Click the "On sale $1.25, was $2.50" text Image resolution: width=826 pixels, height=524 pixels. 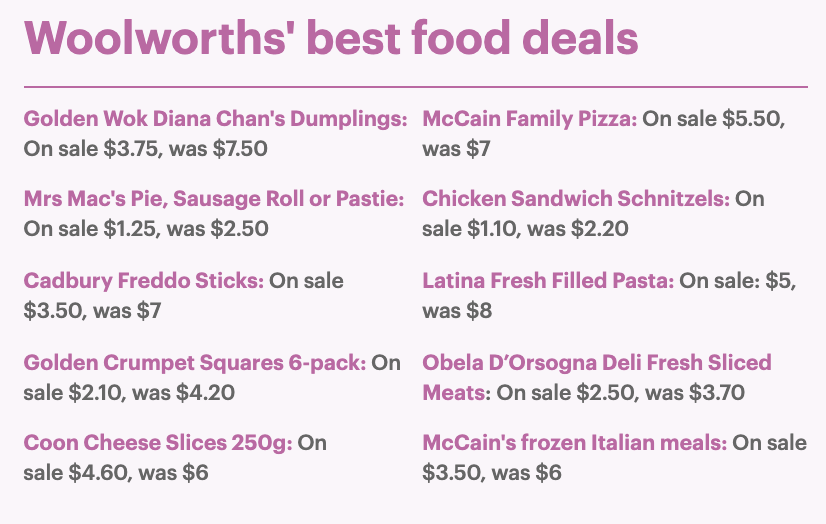[146, 229]
